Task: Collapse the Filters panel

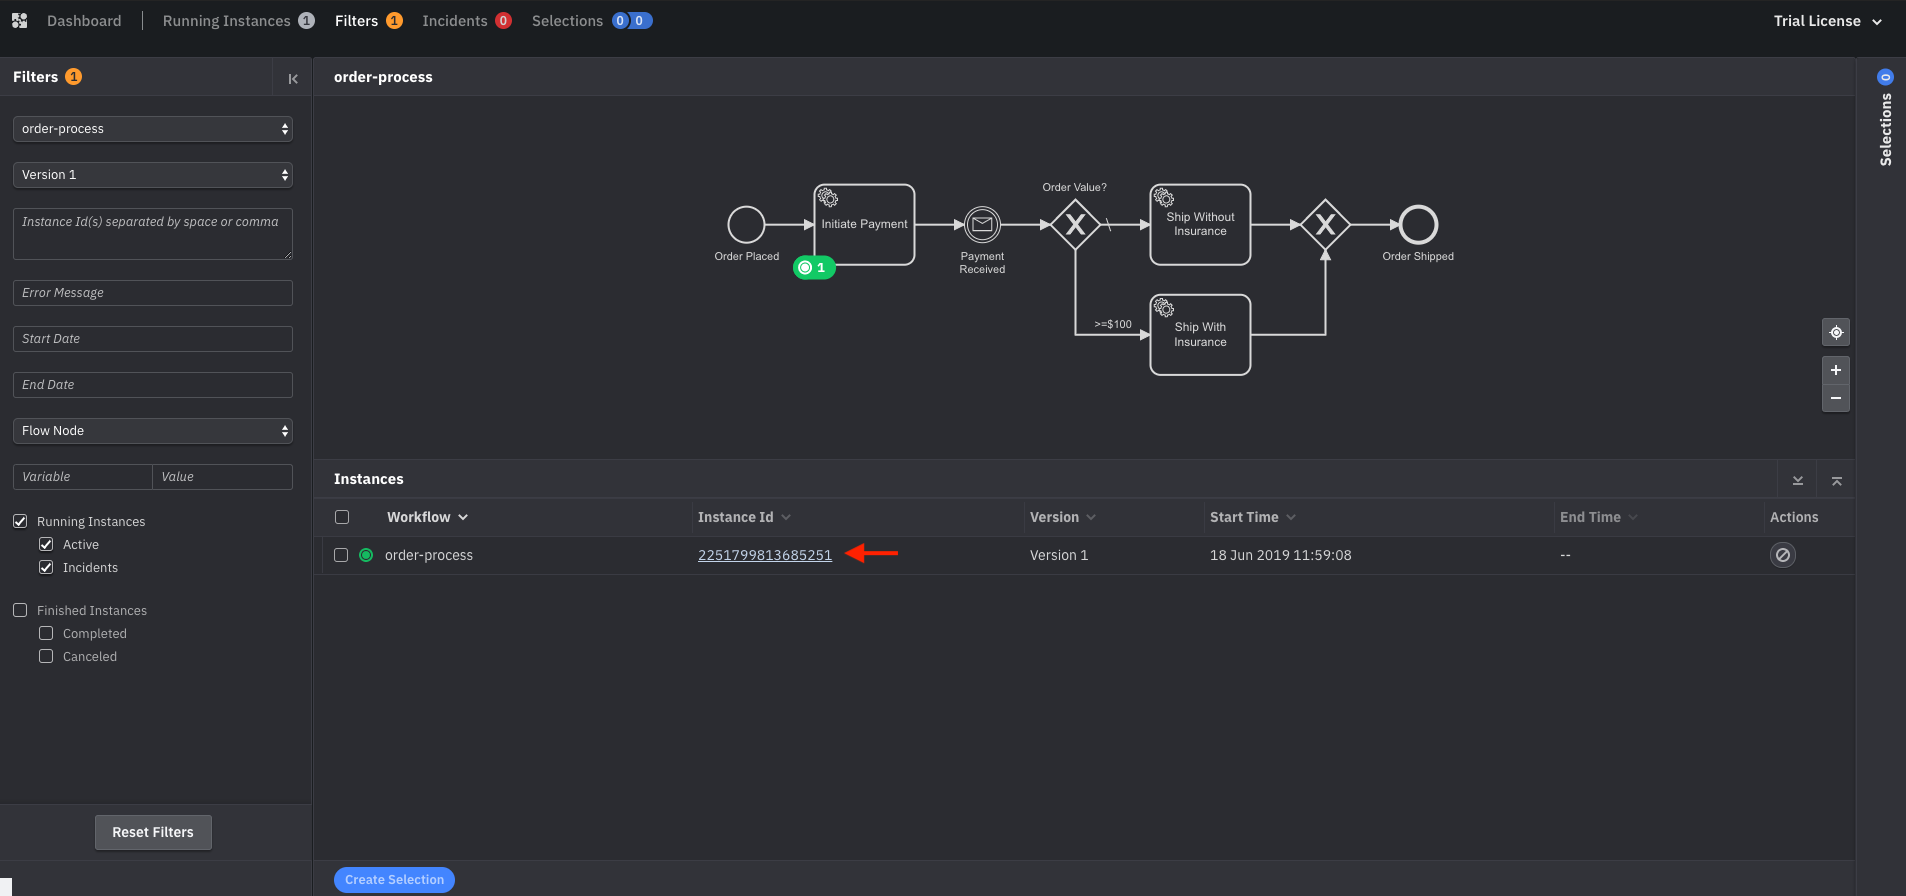Action: pos(293,78)
